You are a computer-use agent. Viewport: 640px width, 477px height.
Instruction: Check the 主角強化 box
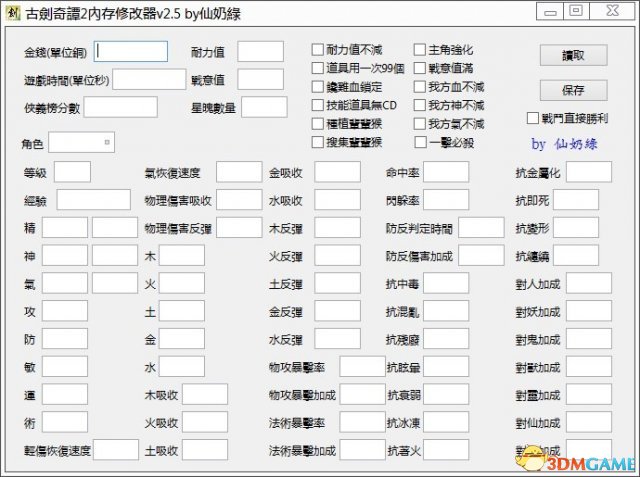[420, 50]
